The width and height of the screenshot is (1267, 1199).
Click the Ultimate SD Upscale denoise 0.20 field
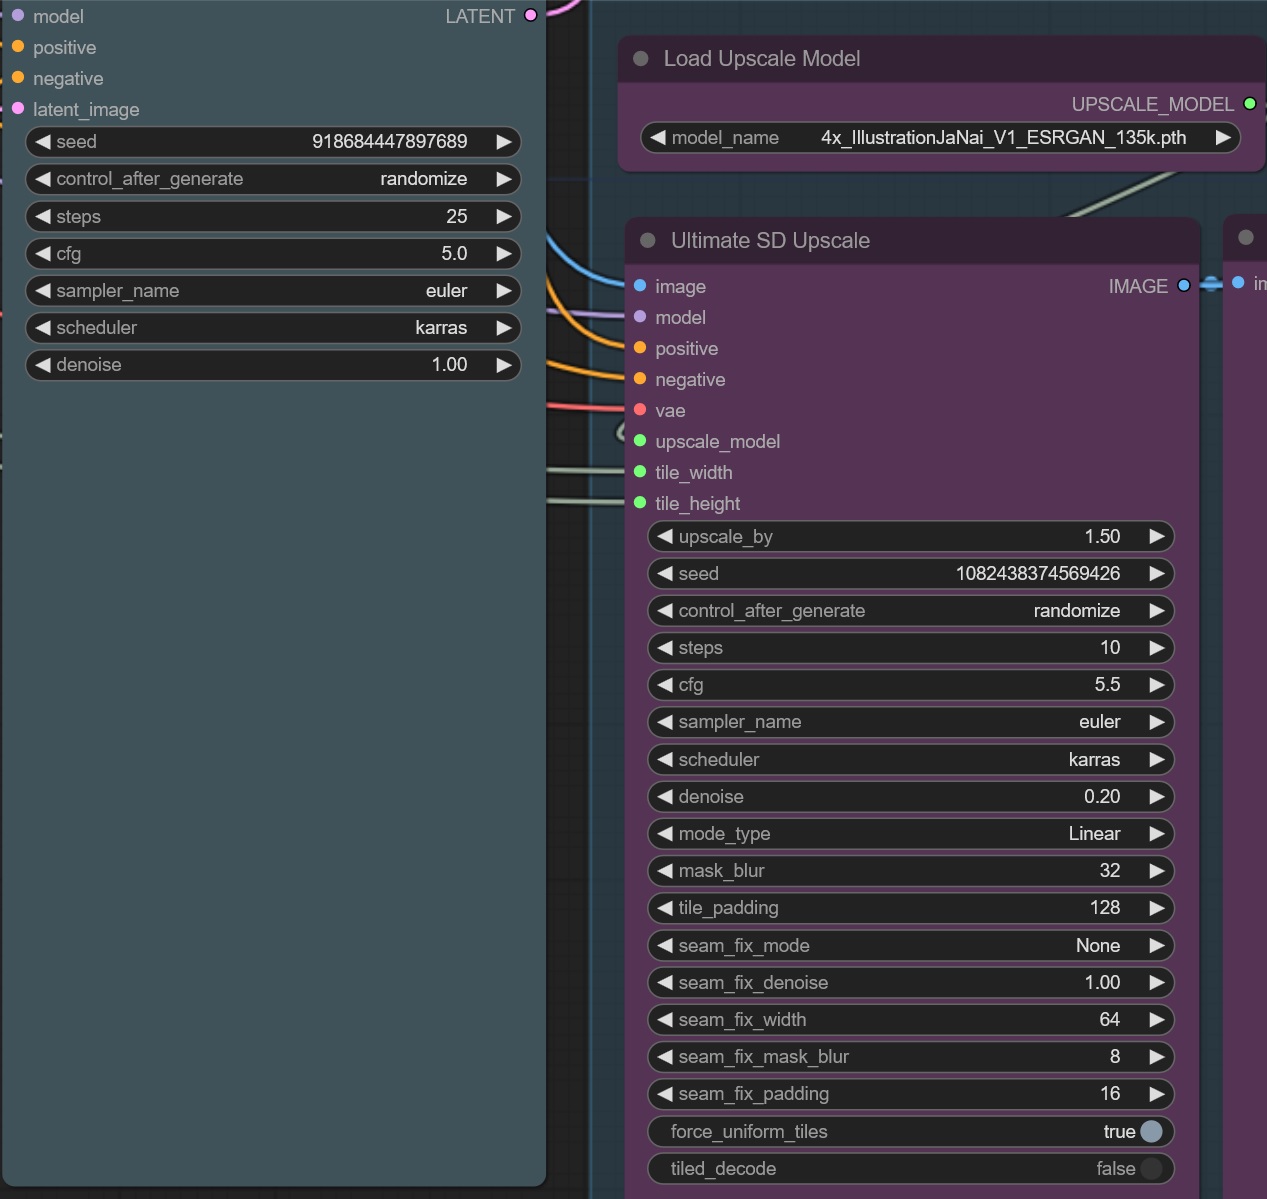pos(910,797)
